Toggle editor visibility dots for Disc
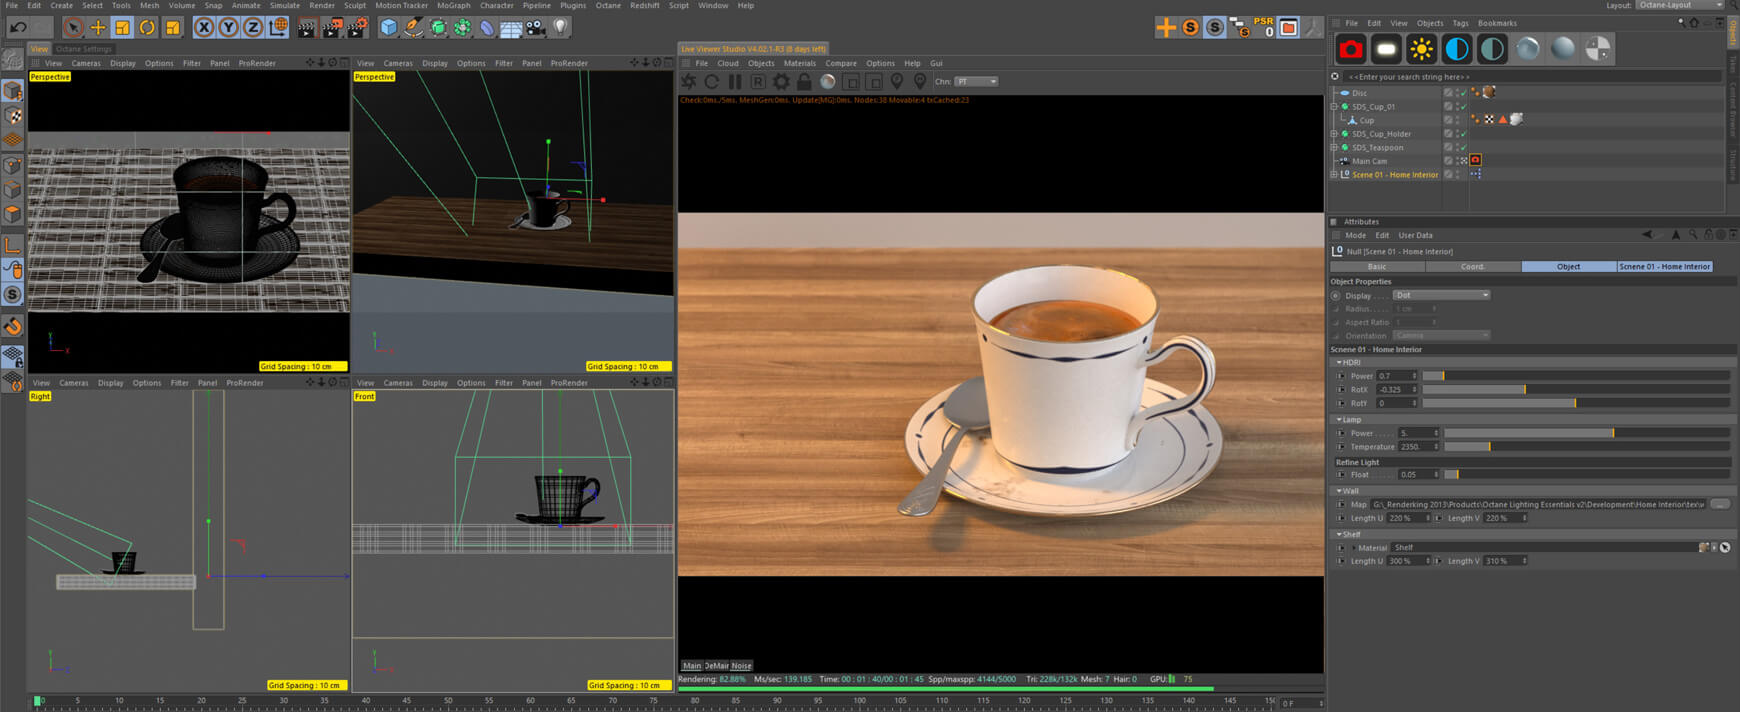Image resolution: width=1740 pixels, height=712 pixels. coord(1458,93)
